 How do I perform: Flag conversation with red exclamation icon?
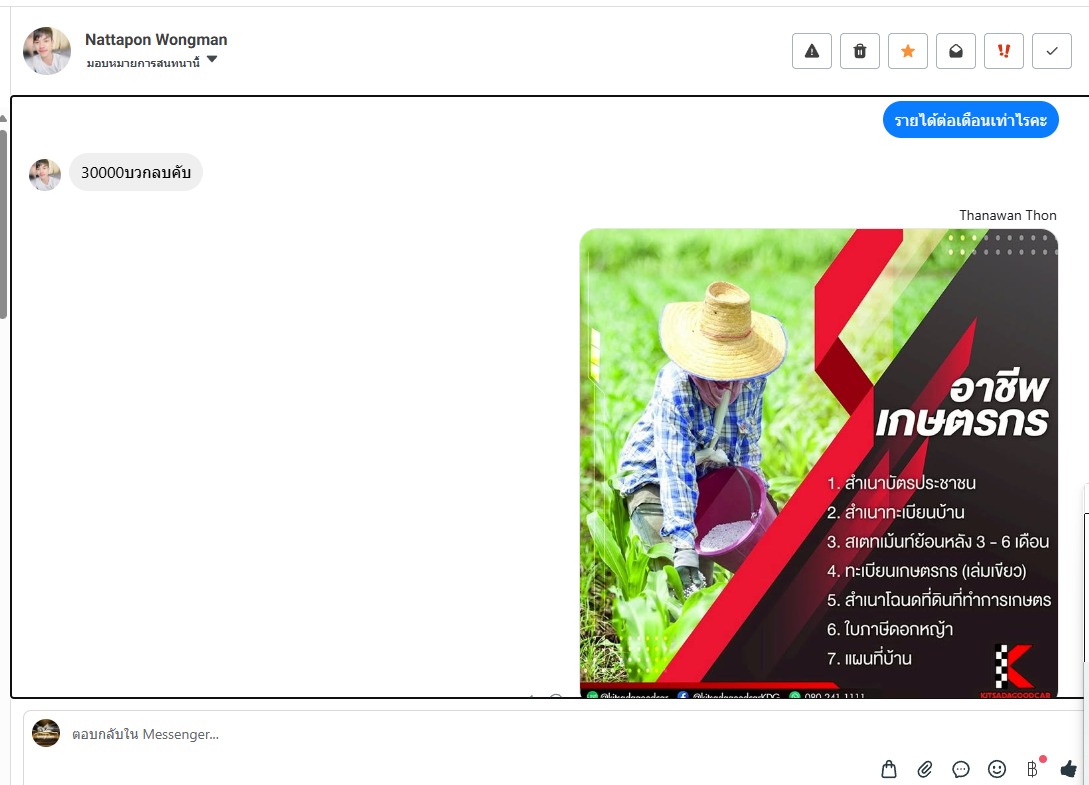click(1004, 51)
